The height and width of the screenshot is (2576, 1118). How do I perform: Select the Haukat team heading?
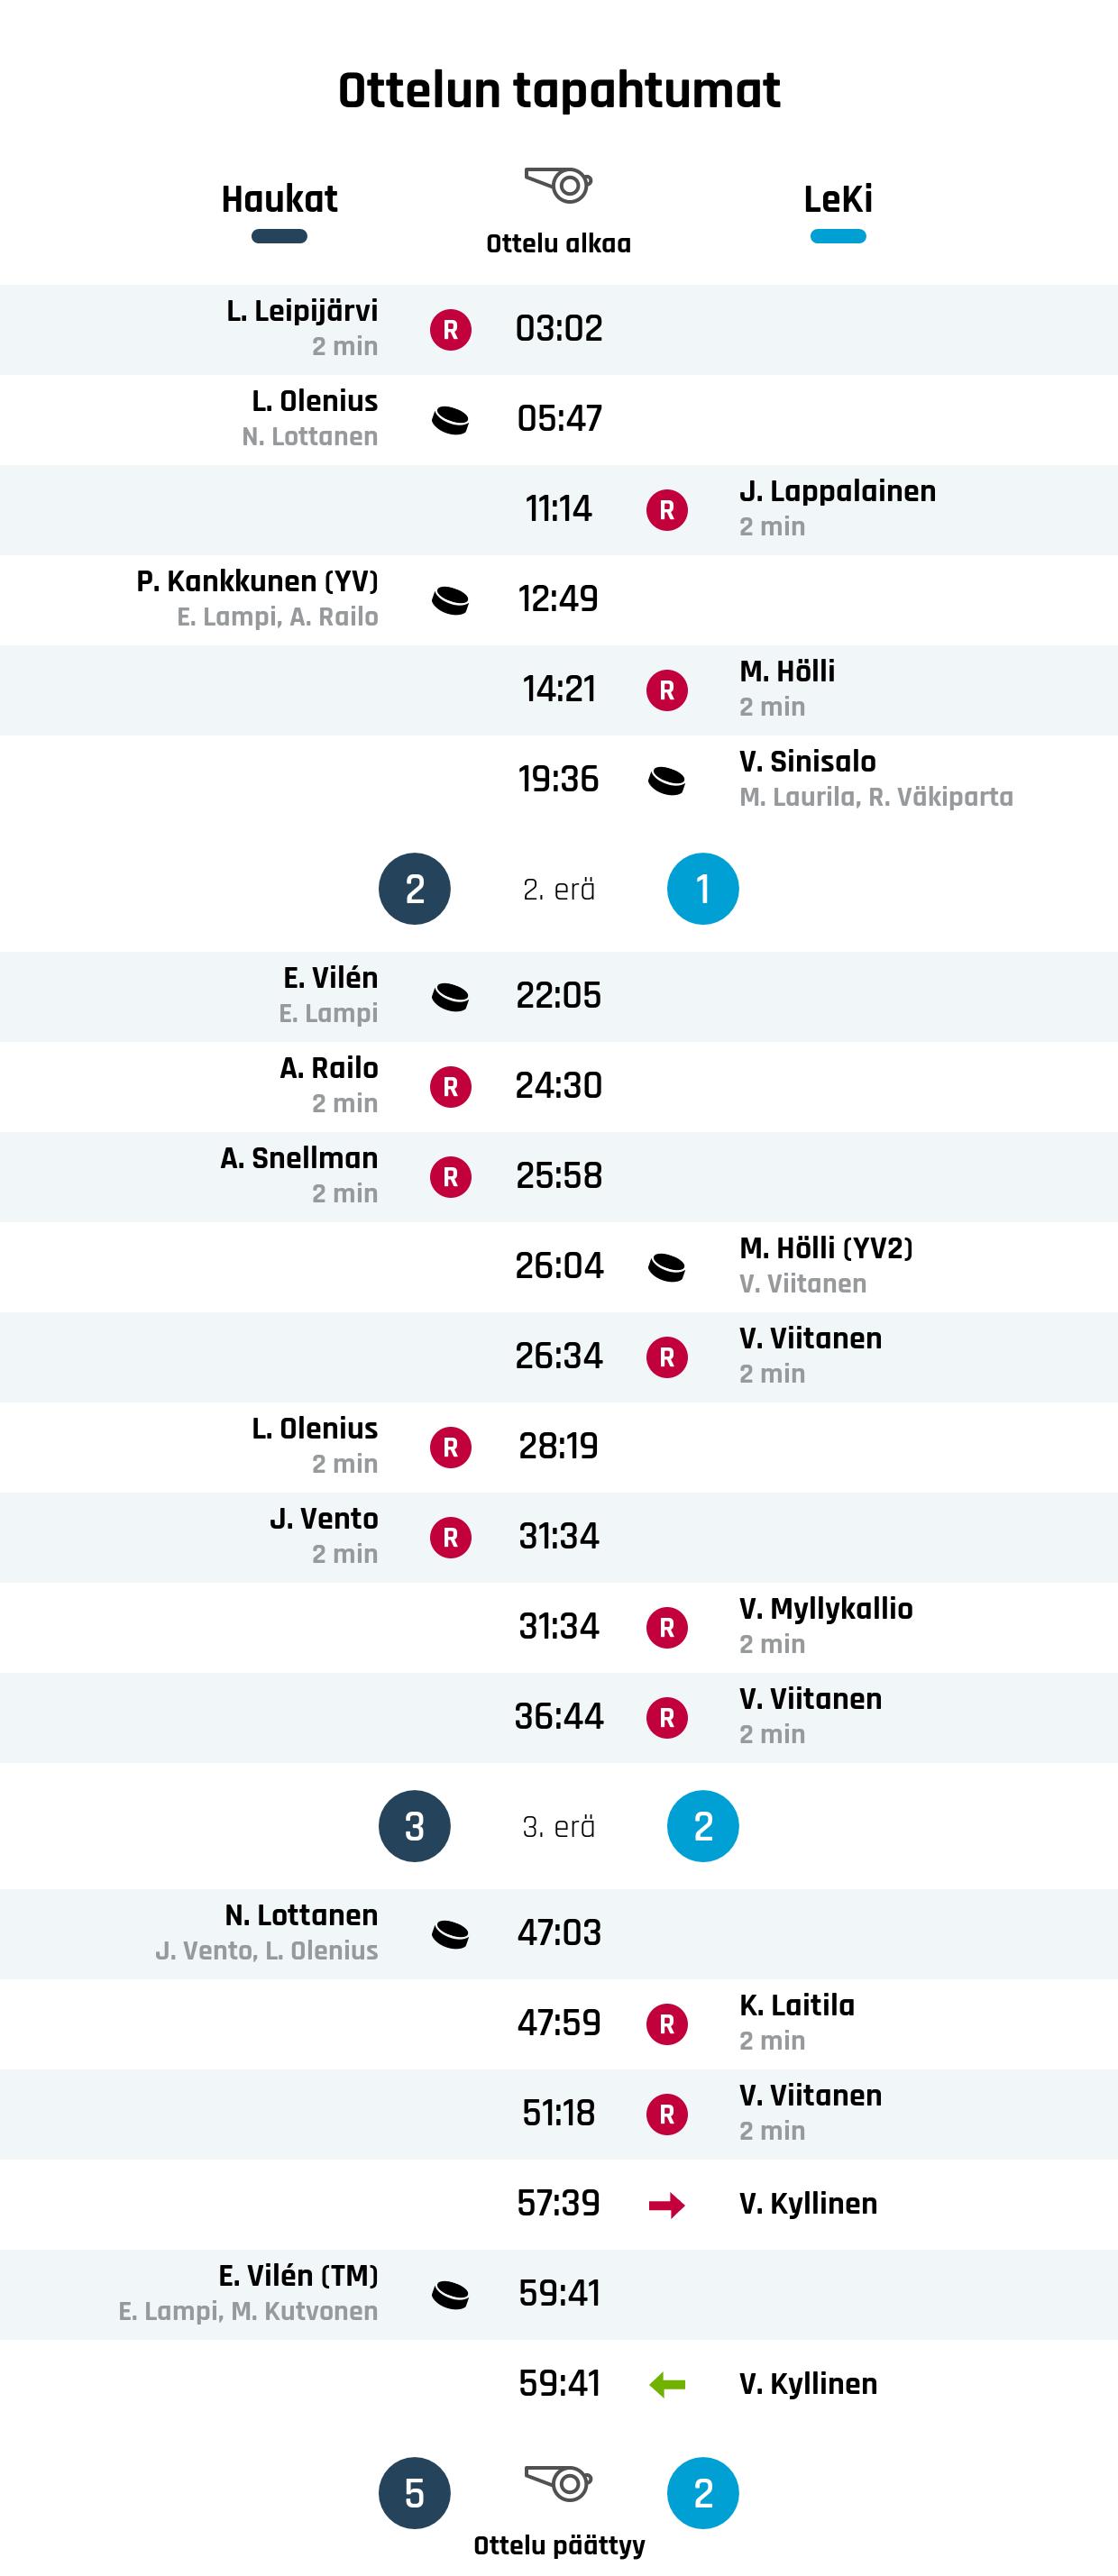(279, 199)
